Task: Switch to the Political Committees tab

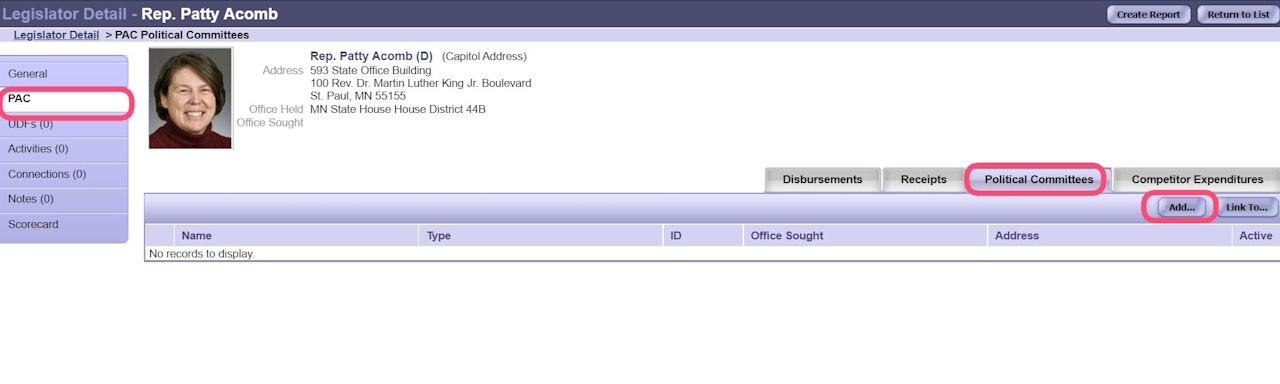Action: coord(1038,180)
